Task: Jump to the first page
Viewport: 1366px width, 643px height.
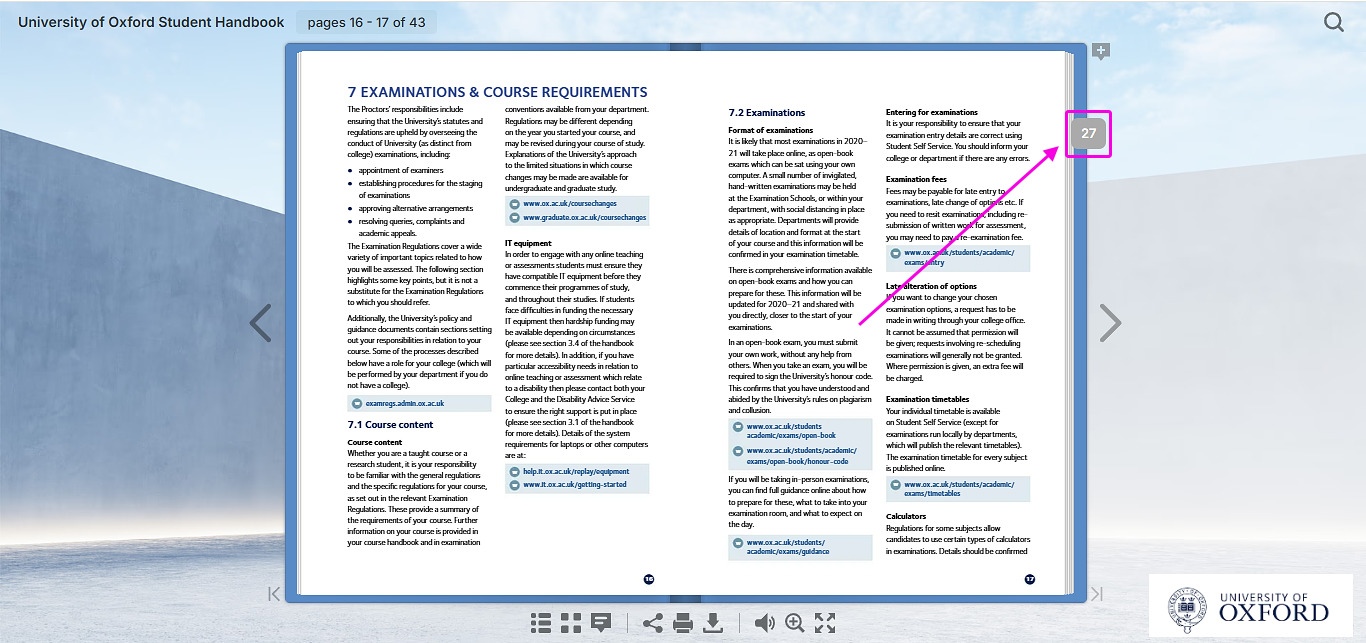Action: [x=274, y=594]
